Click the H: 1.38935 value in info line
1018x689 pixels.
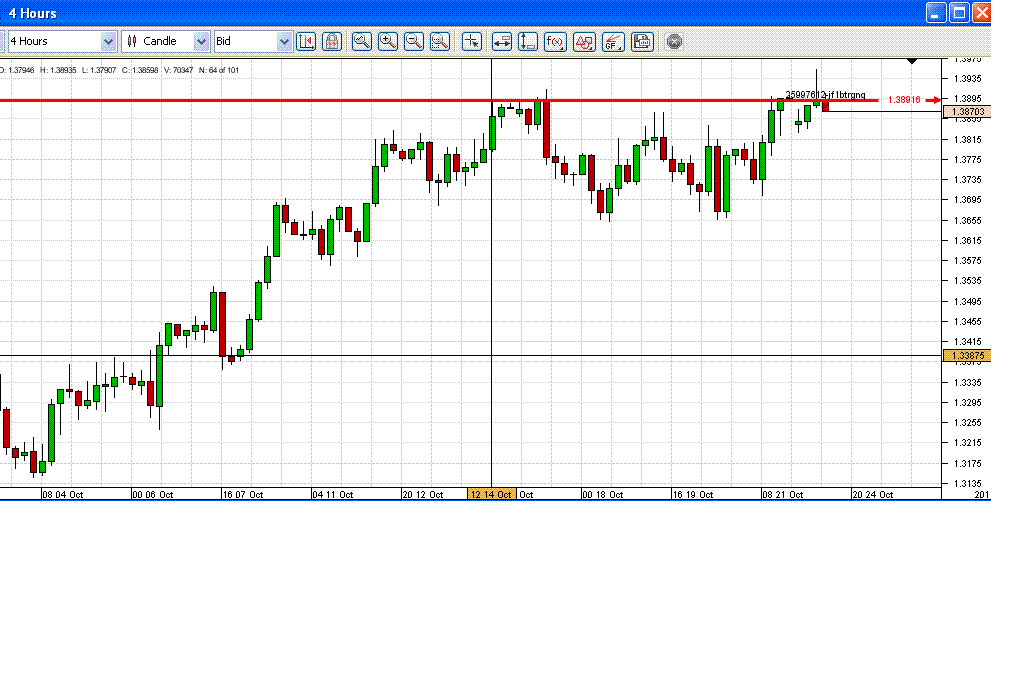[58, 70]
